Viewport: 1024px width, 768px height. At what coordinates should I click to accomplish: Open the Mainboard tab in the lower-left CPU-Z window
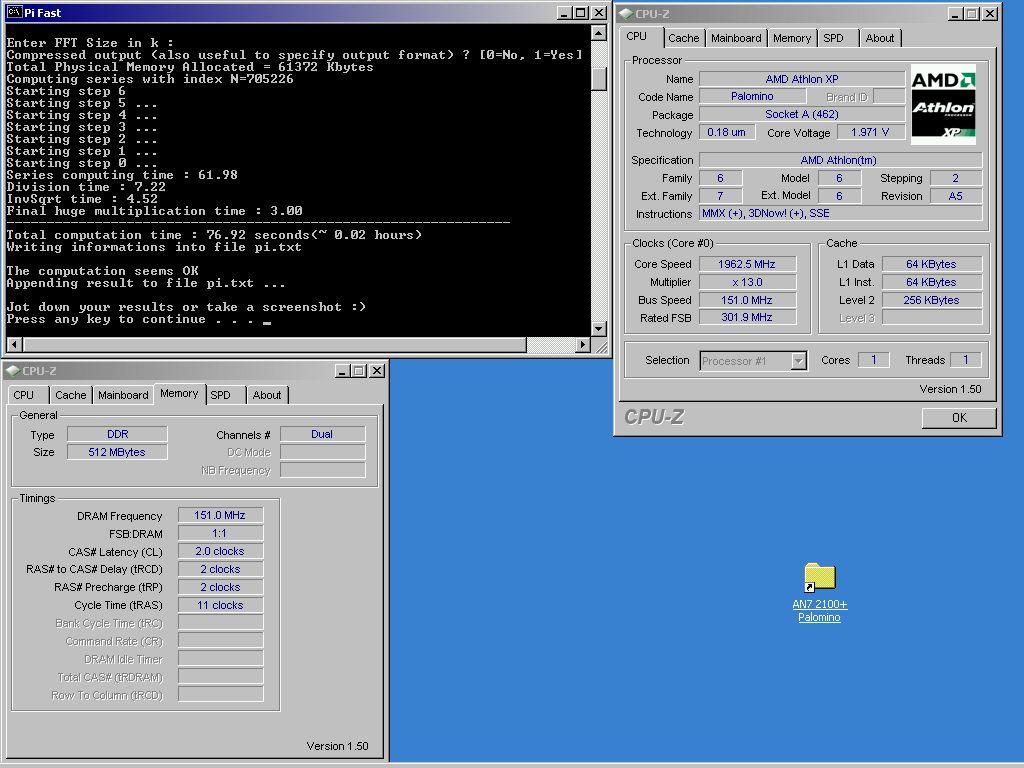click(123, 395)
